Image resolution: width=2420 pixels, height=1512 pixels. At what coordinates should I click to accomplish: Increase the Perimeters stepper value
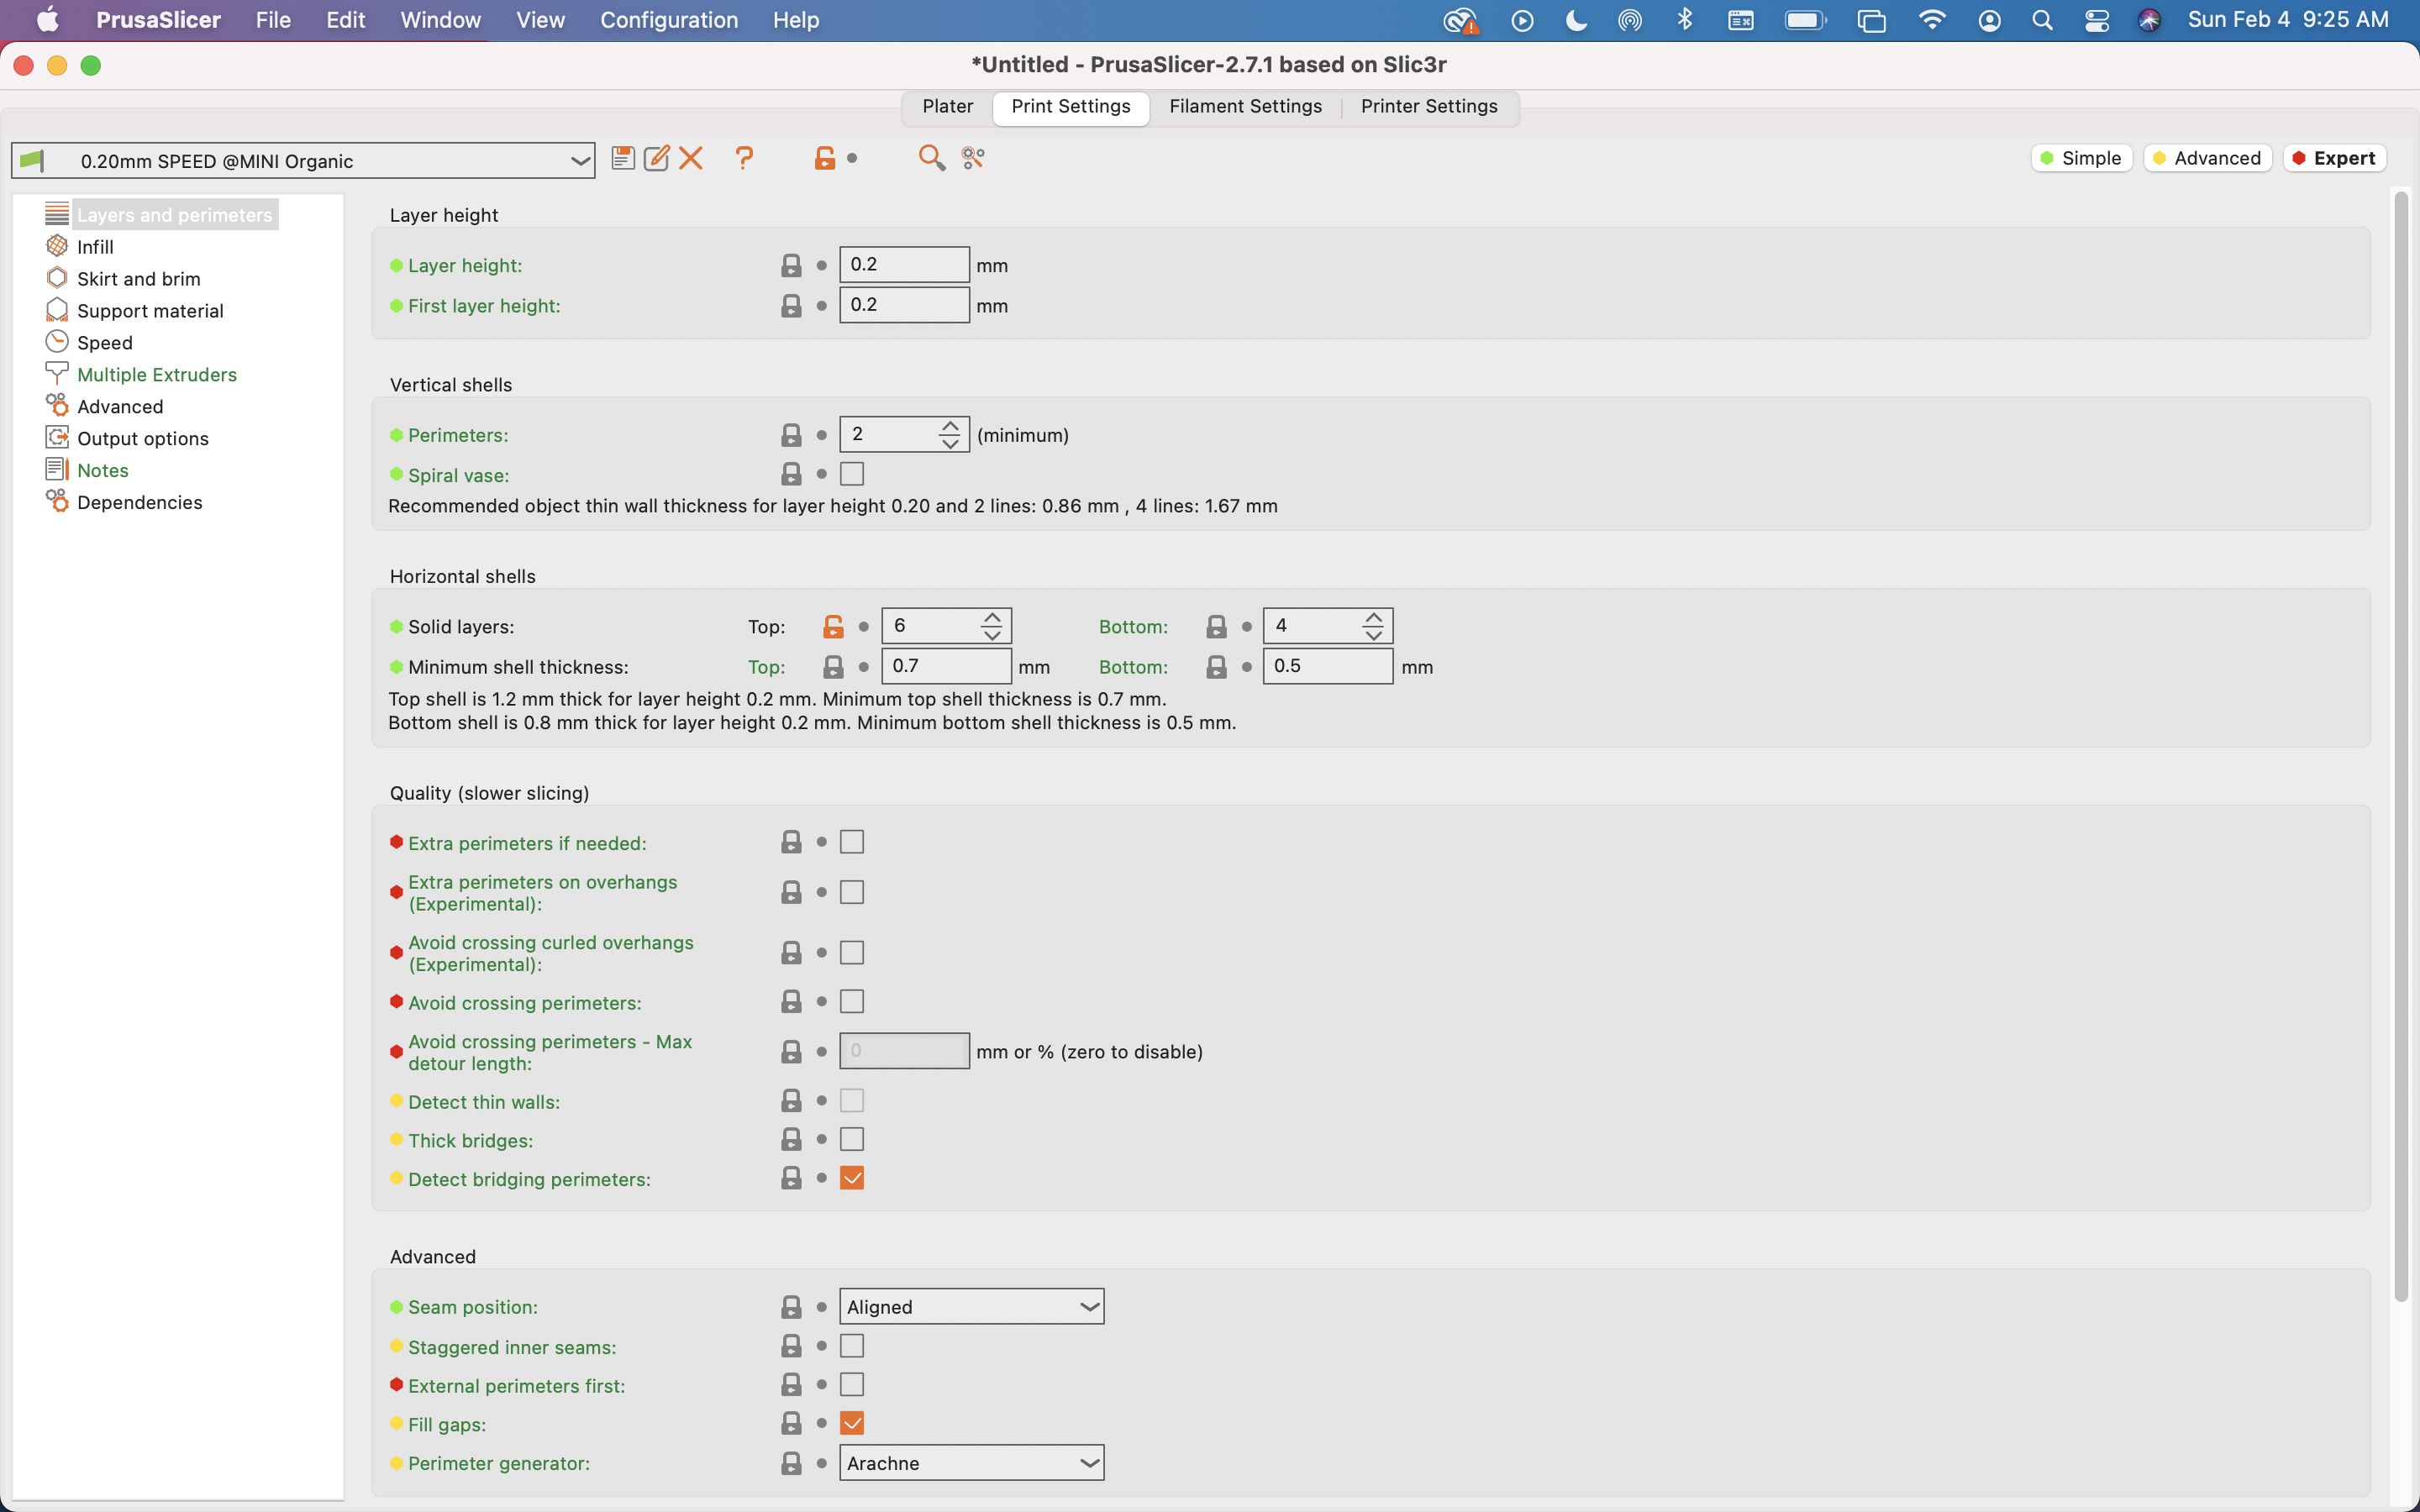point(950,426)
